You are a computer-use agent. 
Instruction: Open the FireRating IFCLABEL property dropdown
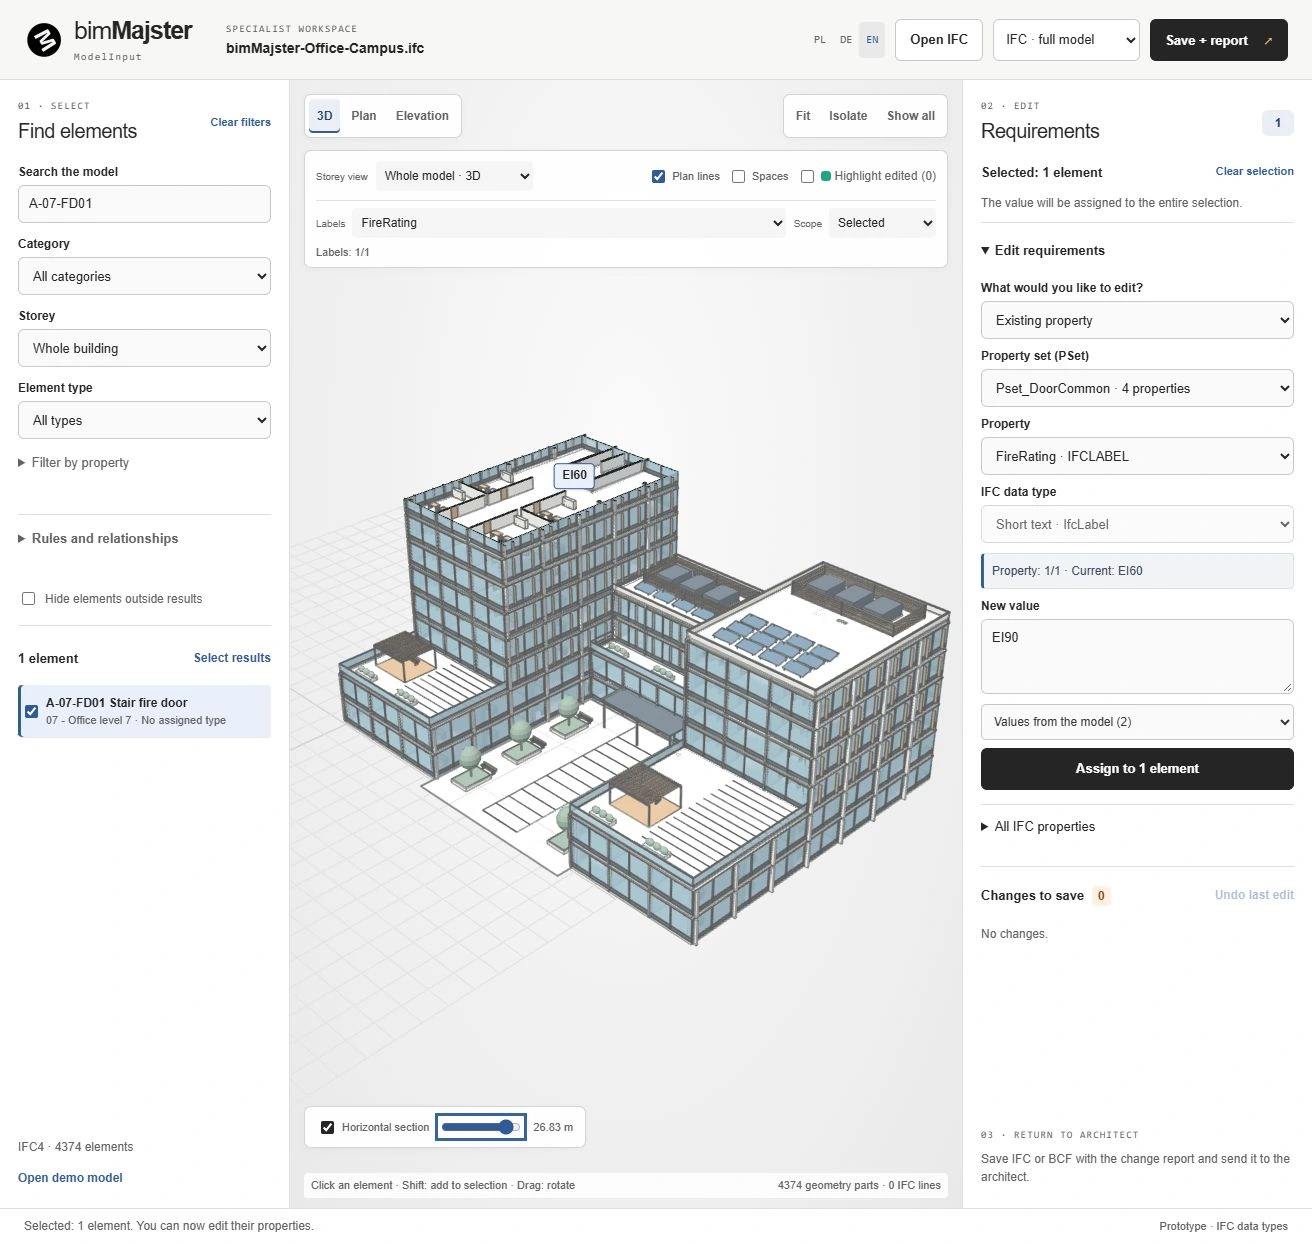click(1137, 456)
